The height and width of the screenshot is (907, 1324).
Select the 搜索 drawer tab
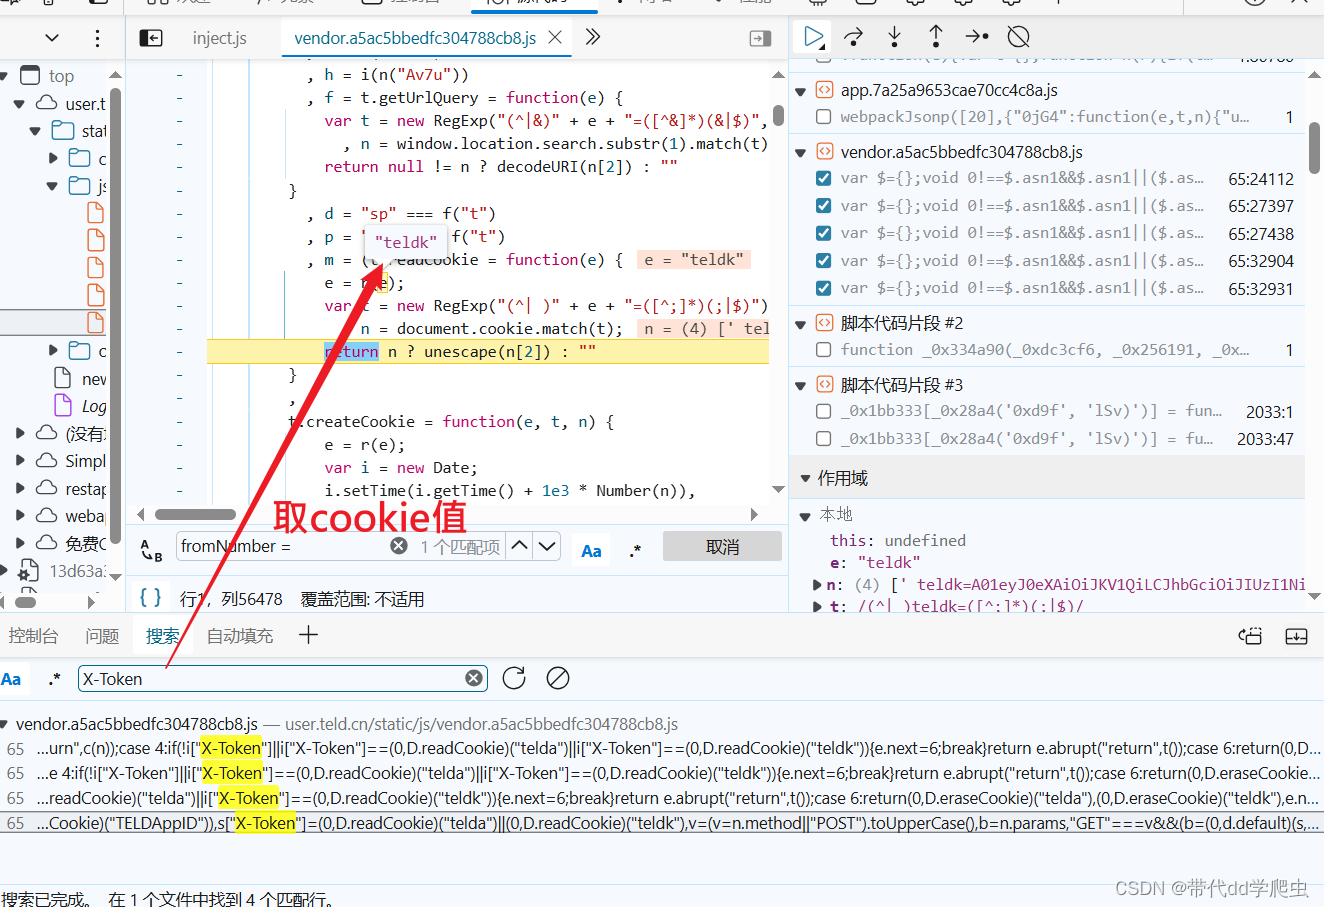tap(162, 636)
